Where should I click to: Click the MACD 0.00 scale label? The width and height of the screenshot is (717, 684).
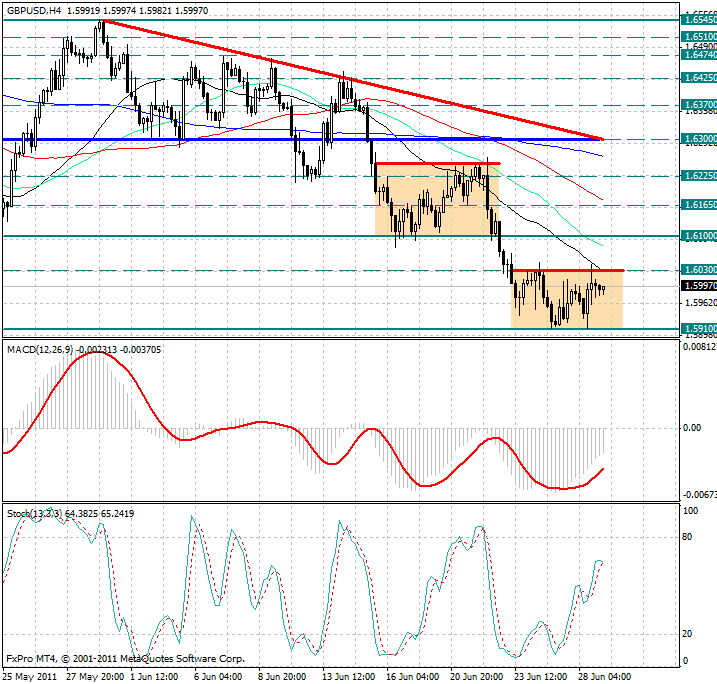pos(691,428)
